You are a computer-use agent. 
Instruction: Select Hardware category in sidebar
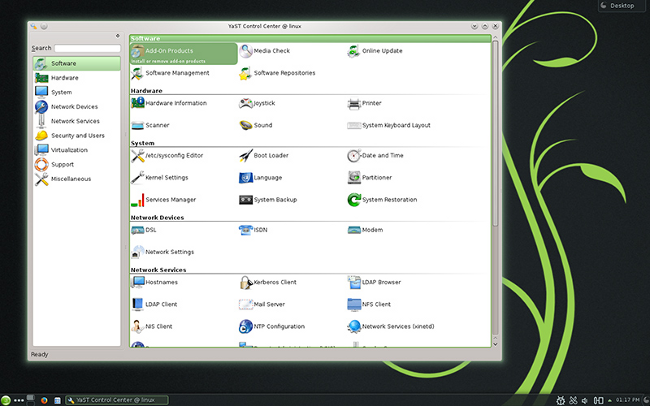pos(77,78)
